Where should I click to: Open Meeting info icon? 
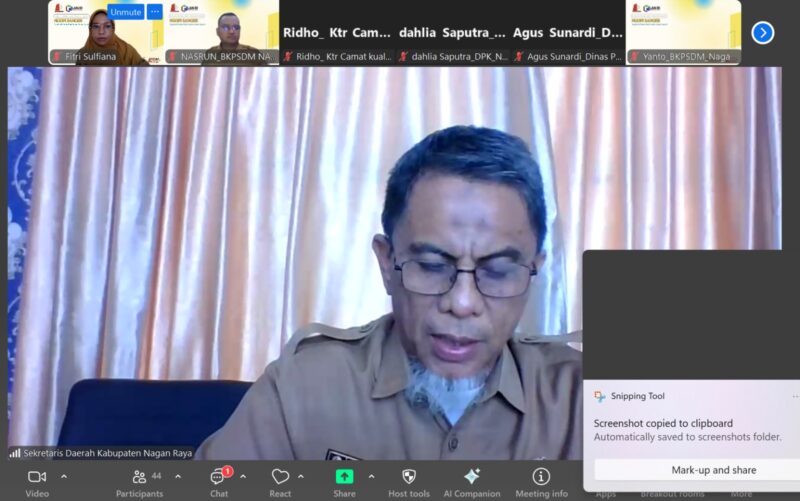pyautogui.click(x=541, y=477)
